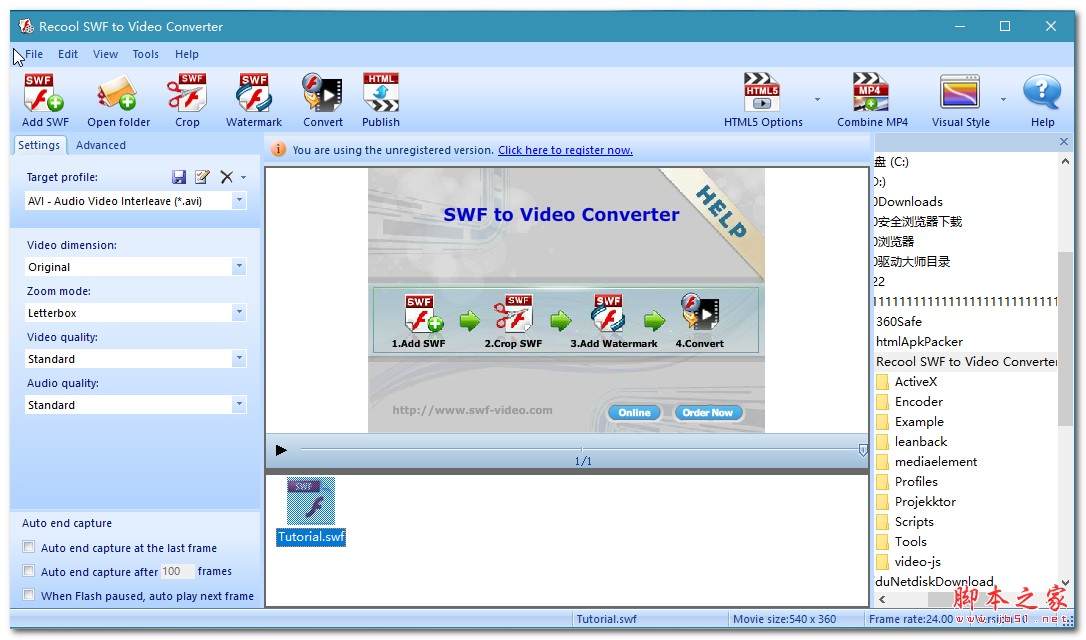Viewport: 1086px width, 640px height.
Task: Open the target profile actions dropdown arrow
Action: (244, 178)
